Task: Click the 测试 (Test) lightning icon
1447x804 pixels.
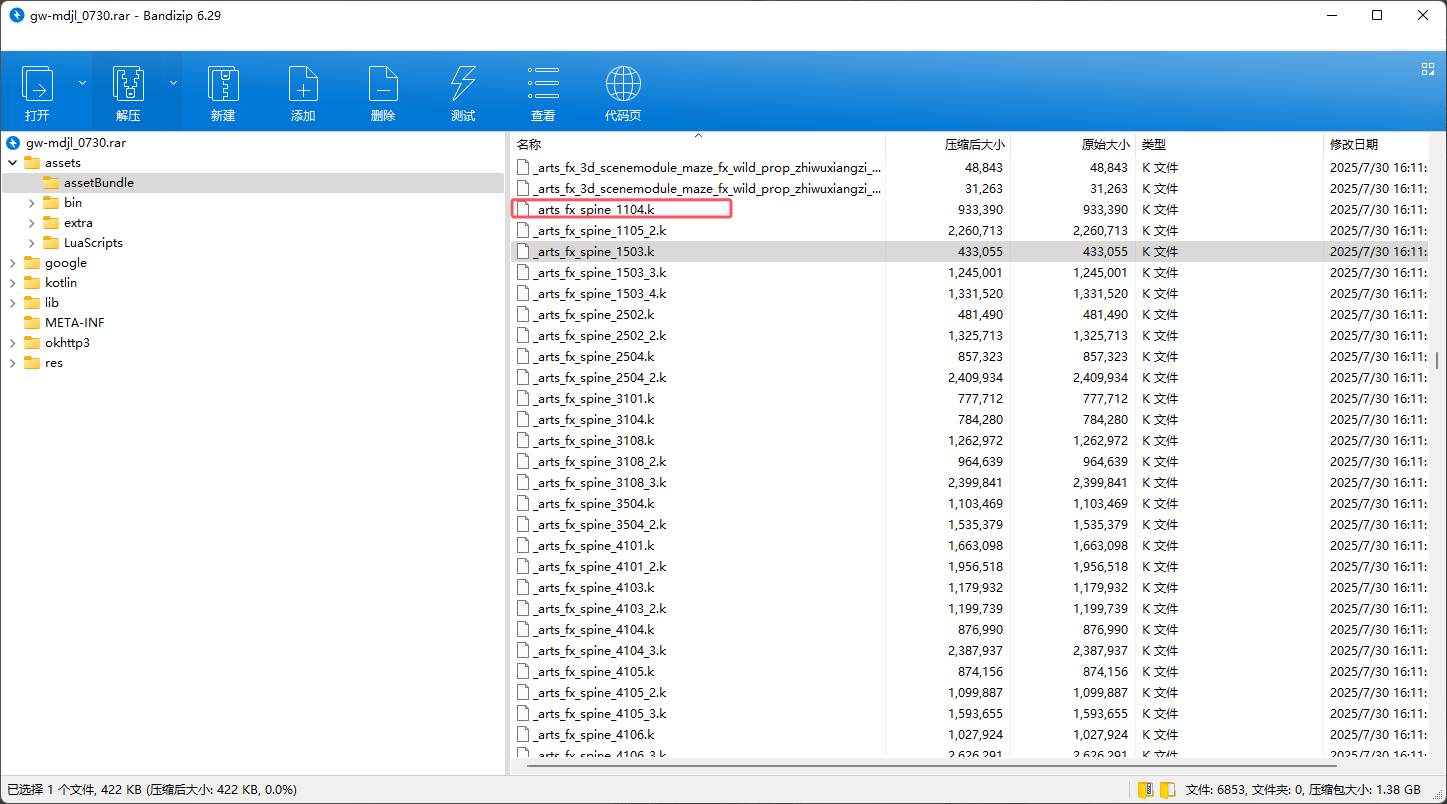Action: [463, 85]
